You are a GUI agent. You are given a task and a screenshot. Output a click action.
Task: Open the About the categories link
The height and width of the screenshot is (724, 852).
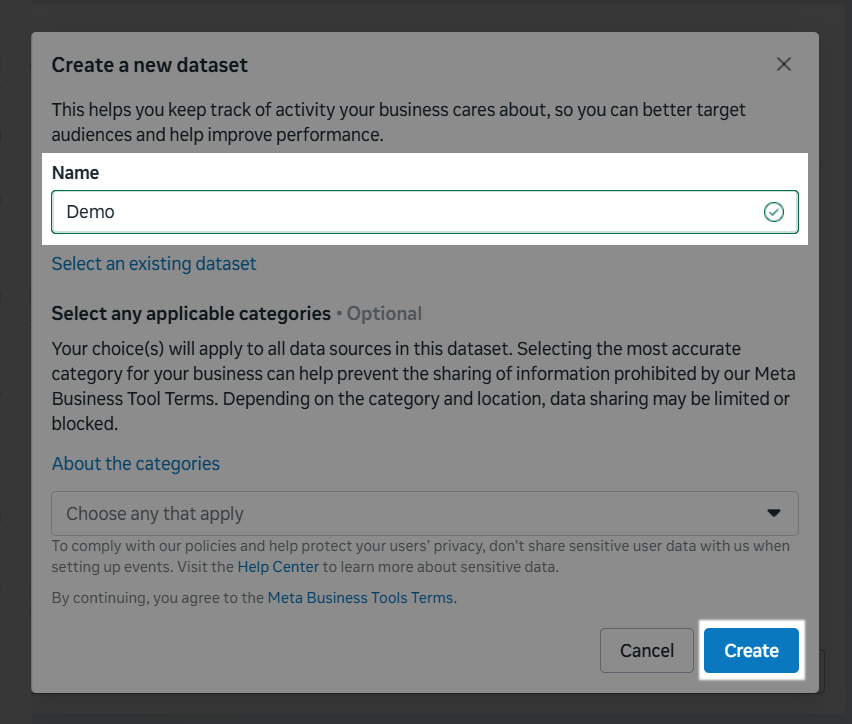(x=136, y=464)
